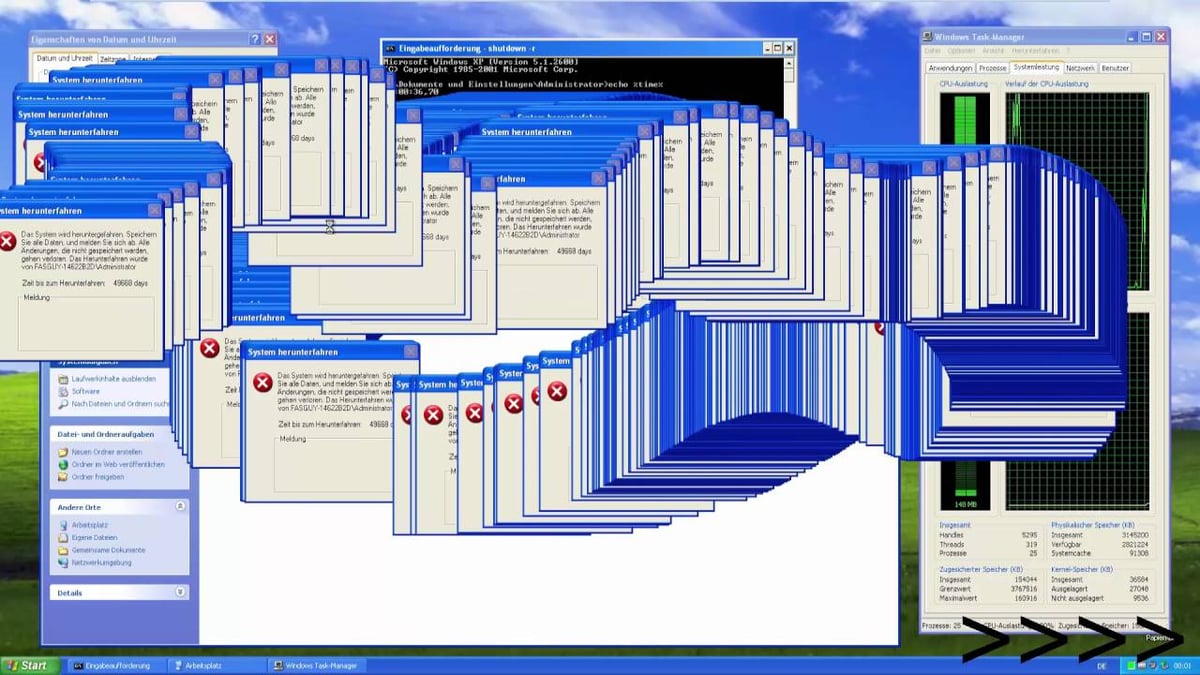Viewport: 1200px width, 675px height.
Task: Collapse the Andere Orte panel chevron
Action: pyautogui.click(x=180, y=507)
